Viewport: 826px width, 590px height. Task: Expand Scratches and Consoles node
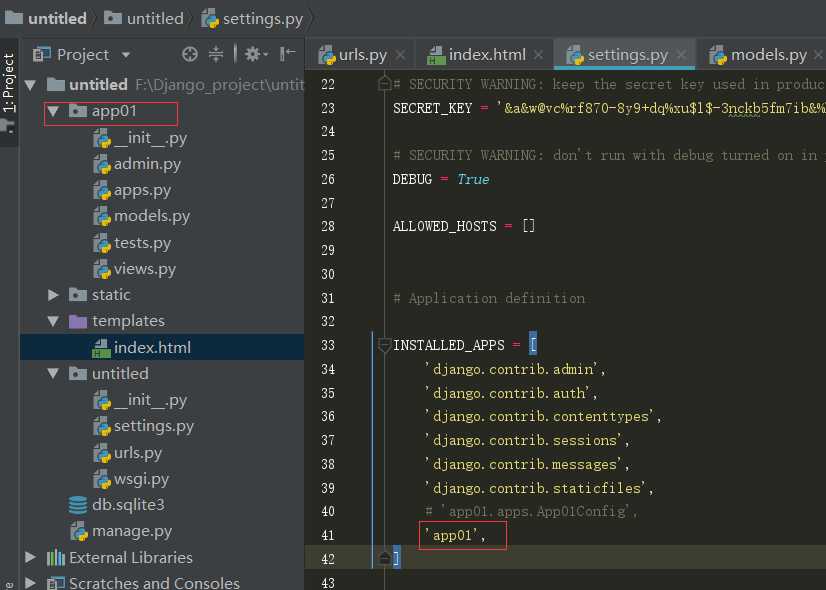pyautogui.click(x=31, y=583)
